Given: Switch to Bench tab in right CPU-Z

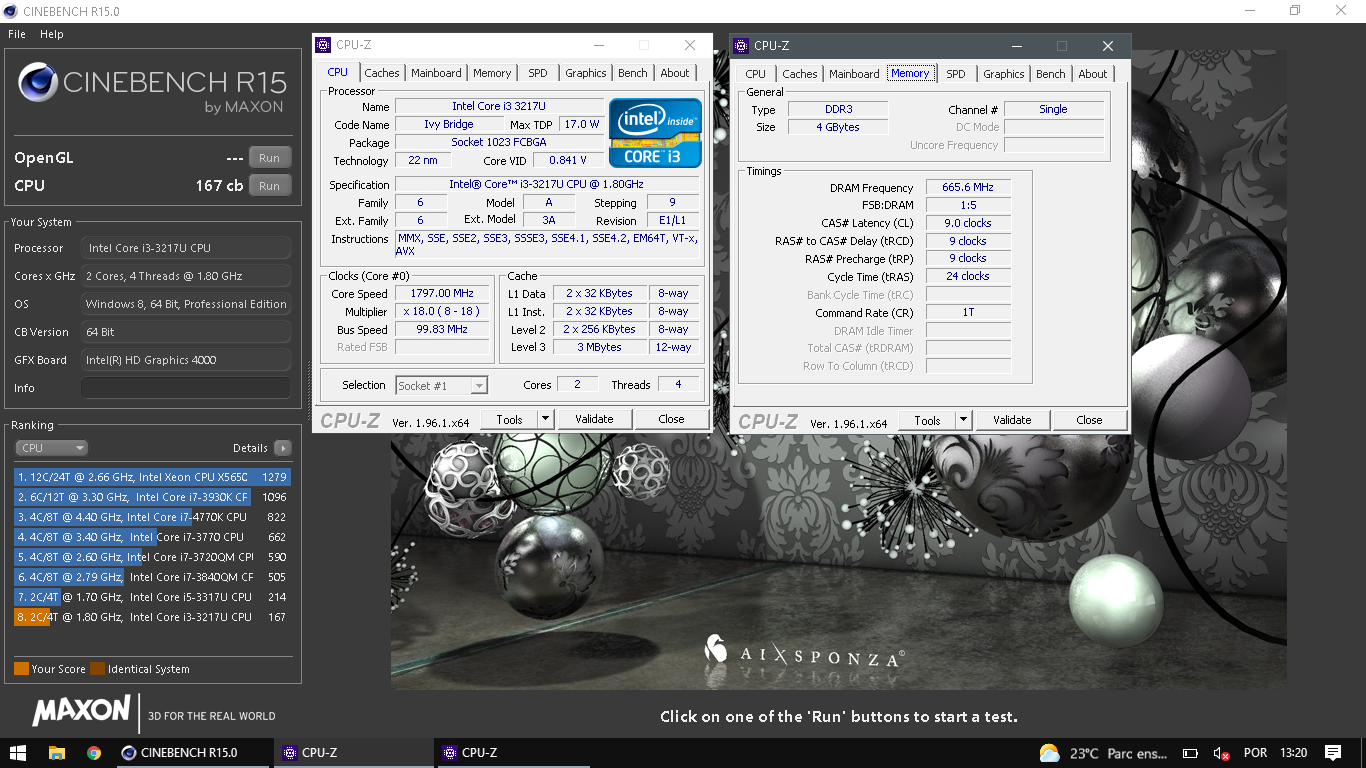Looking at the screenshot, I should (x=1051, y=74).
